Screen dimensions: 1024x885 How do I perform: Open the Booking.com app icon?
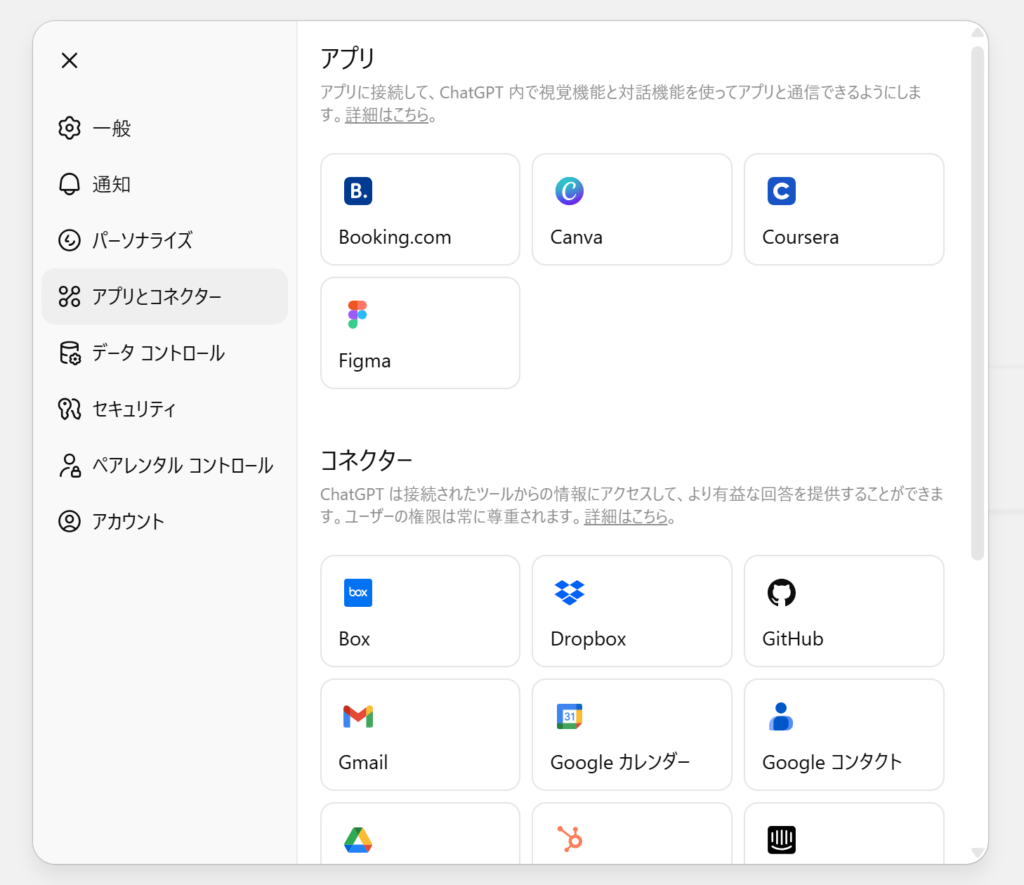[358, 191]
